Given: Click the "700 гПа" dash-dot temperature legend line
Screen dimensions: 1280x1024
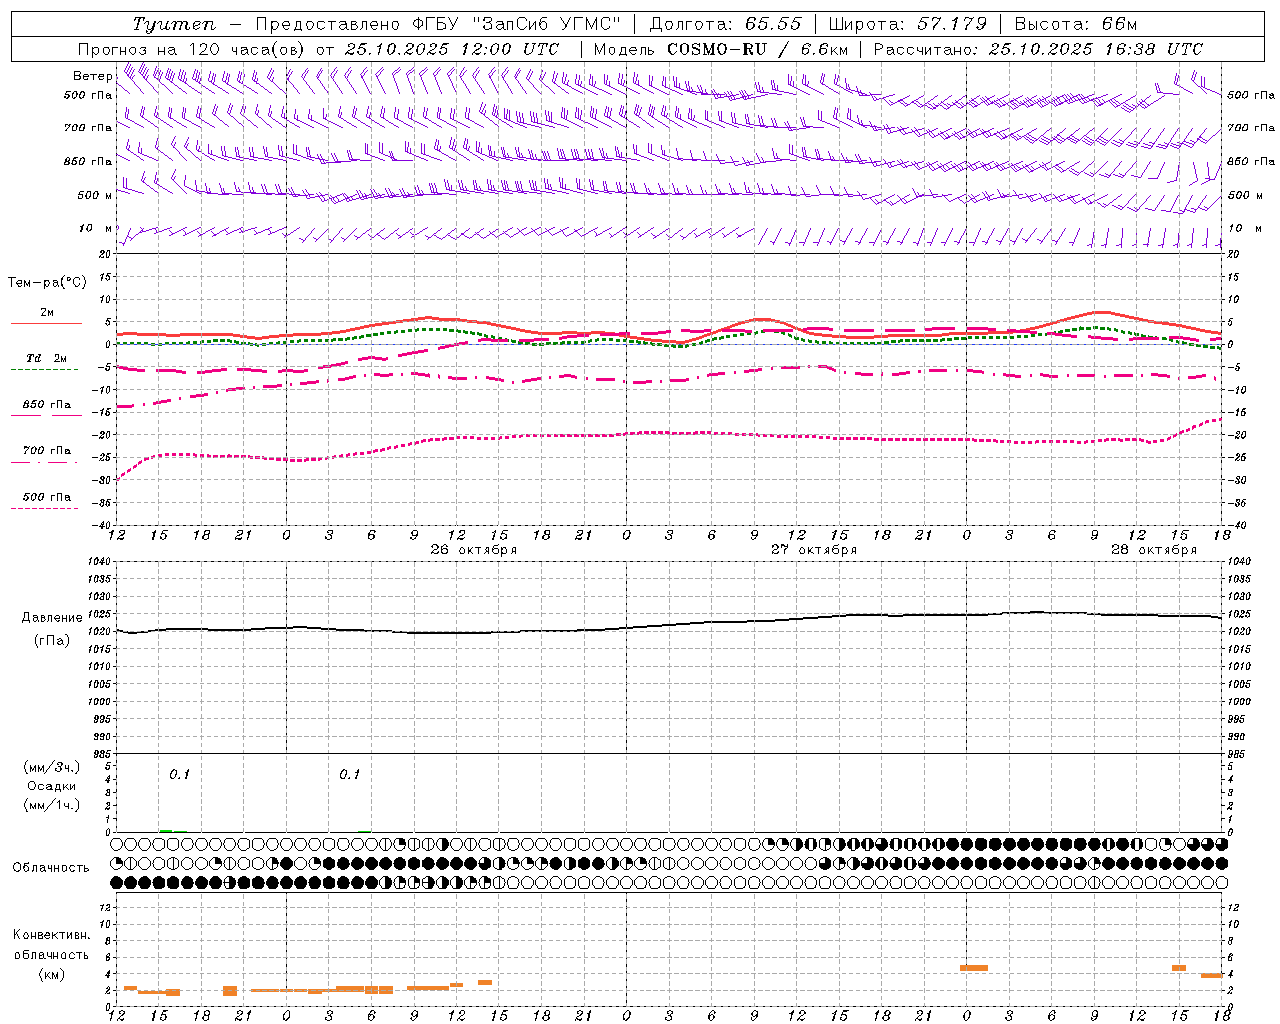Looking at the screenshot, I should click(44, 461).
